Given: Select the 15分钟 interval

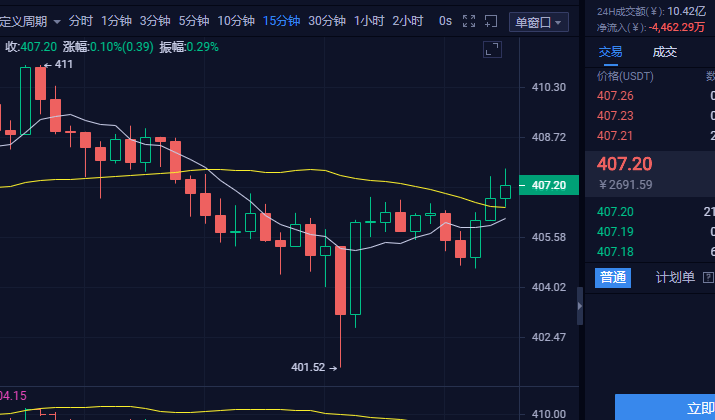Looking at the screenshot, I should click(281, 21).
